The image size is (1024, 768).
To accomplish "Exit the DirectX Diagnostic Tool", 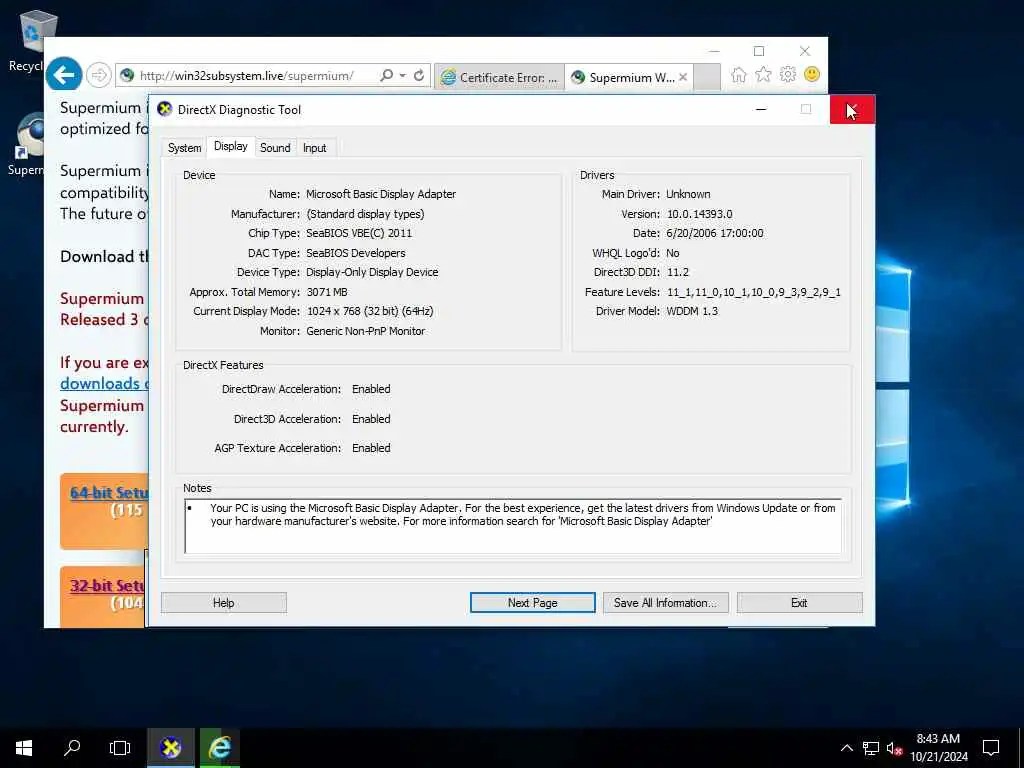I will 799,603.
